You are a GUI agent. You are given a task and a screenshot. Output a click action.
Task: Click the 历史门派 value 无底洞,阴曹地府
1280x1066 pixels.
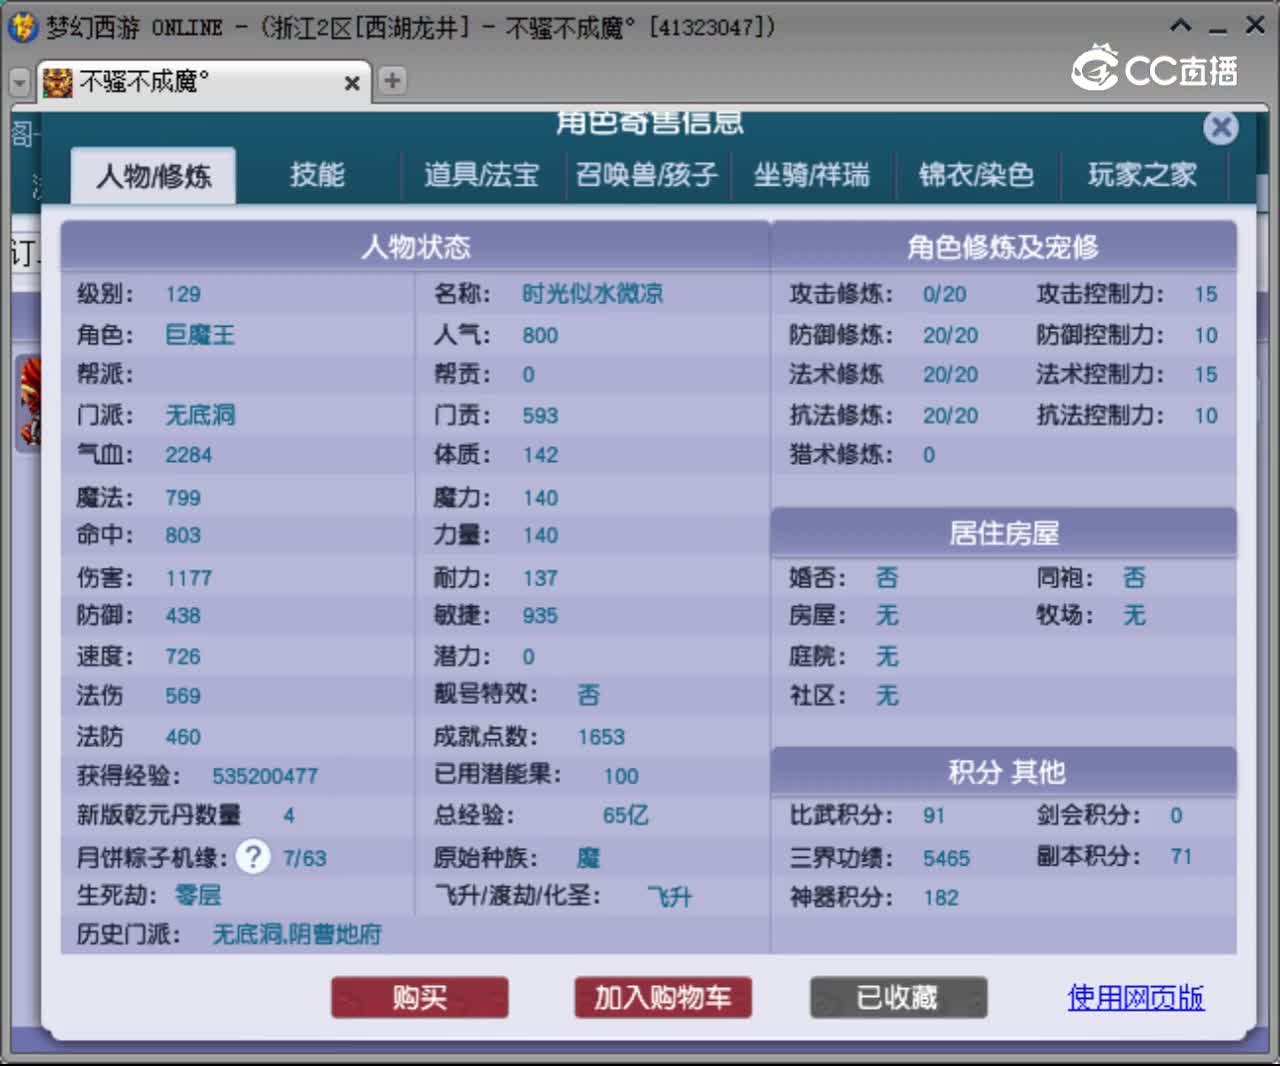coord(297,935)
